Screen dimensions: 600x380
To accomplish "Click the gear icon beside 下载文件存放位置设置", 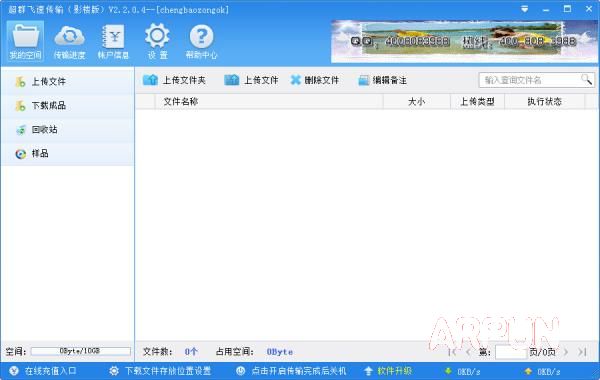I will coord(114,371).
